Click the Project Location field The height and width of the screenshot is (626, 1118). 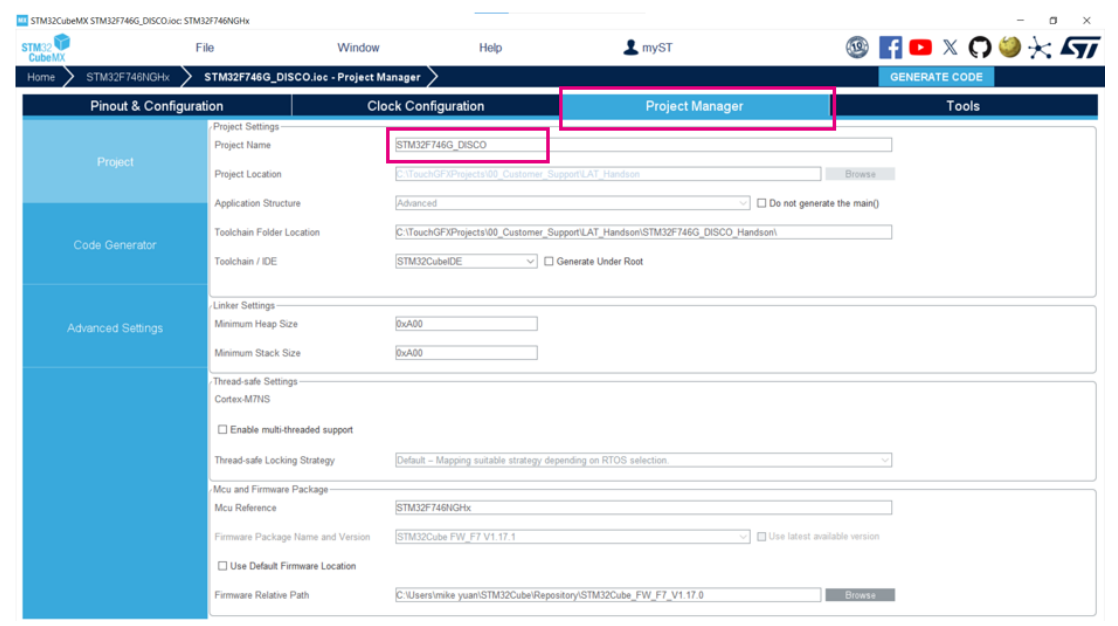click(x=607, y=174)
